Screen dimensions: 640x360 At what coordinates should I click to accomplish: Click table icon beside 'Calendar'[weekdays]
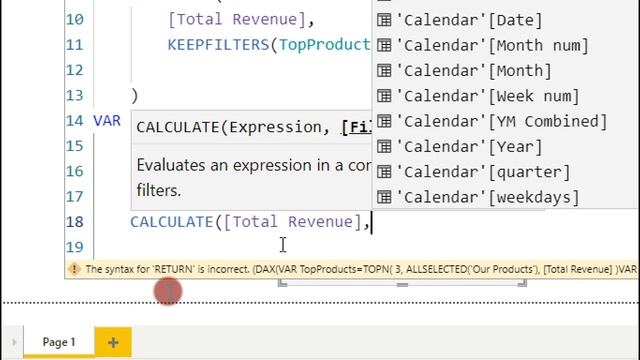pos(384,197)
